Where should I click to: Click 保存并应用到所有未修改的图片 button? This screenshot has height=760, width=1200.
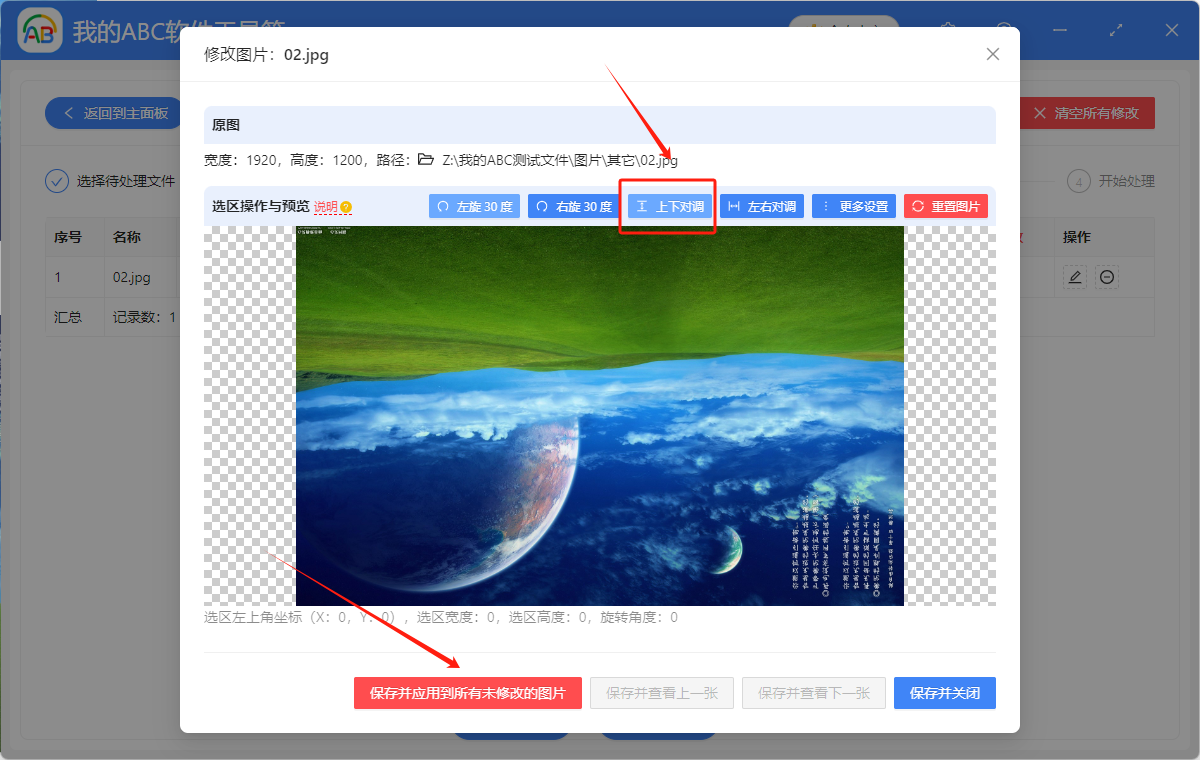pyautogui.click(x=468, y=693)
